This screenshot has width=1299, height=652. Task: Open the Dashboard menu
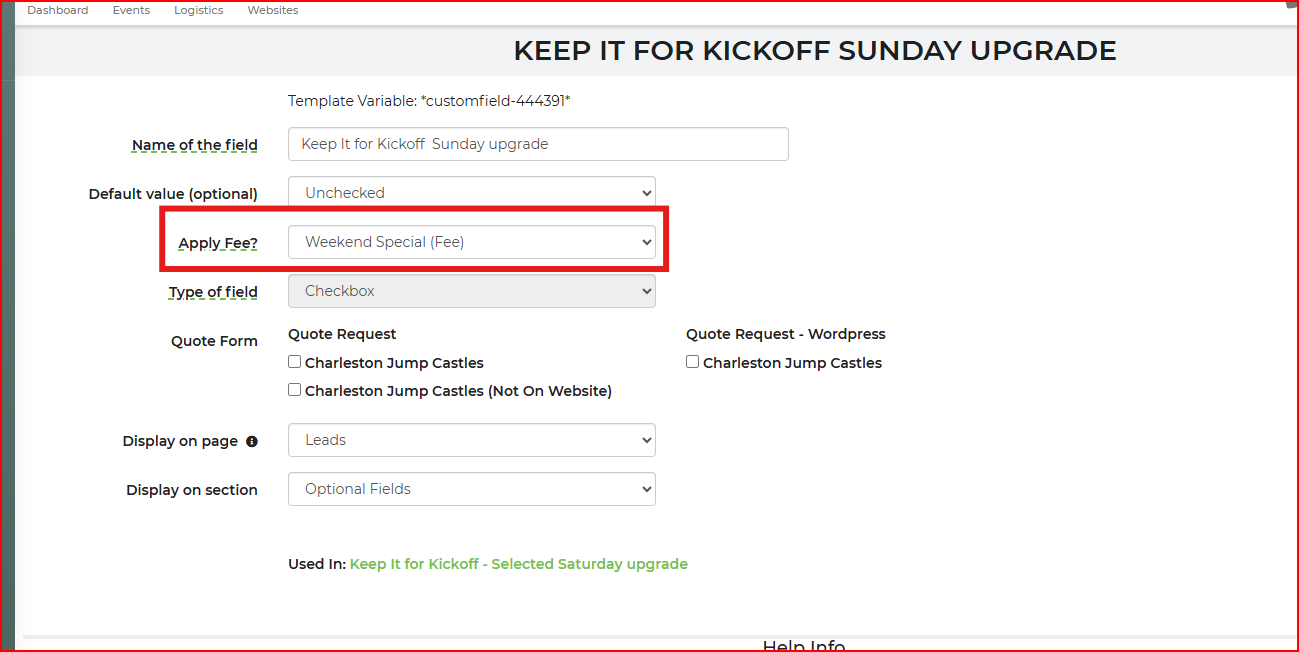[57, 10]
